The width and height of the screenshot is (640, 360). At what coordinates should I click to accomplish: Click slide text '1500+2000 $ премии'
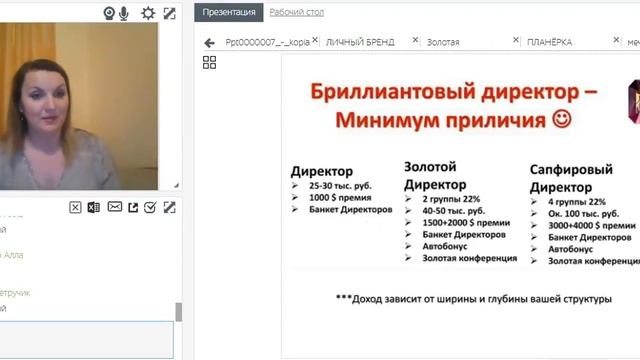466,223
